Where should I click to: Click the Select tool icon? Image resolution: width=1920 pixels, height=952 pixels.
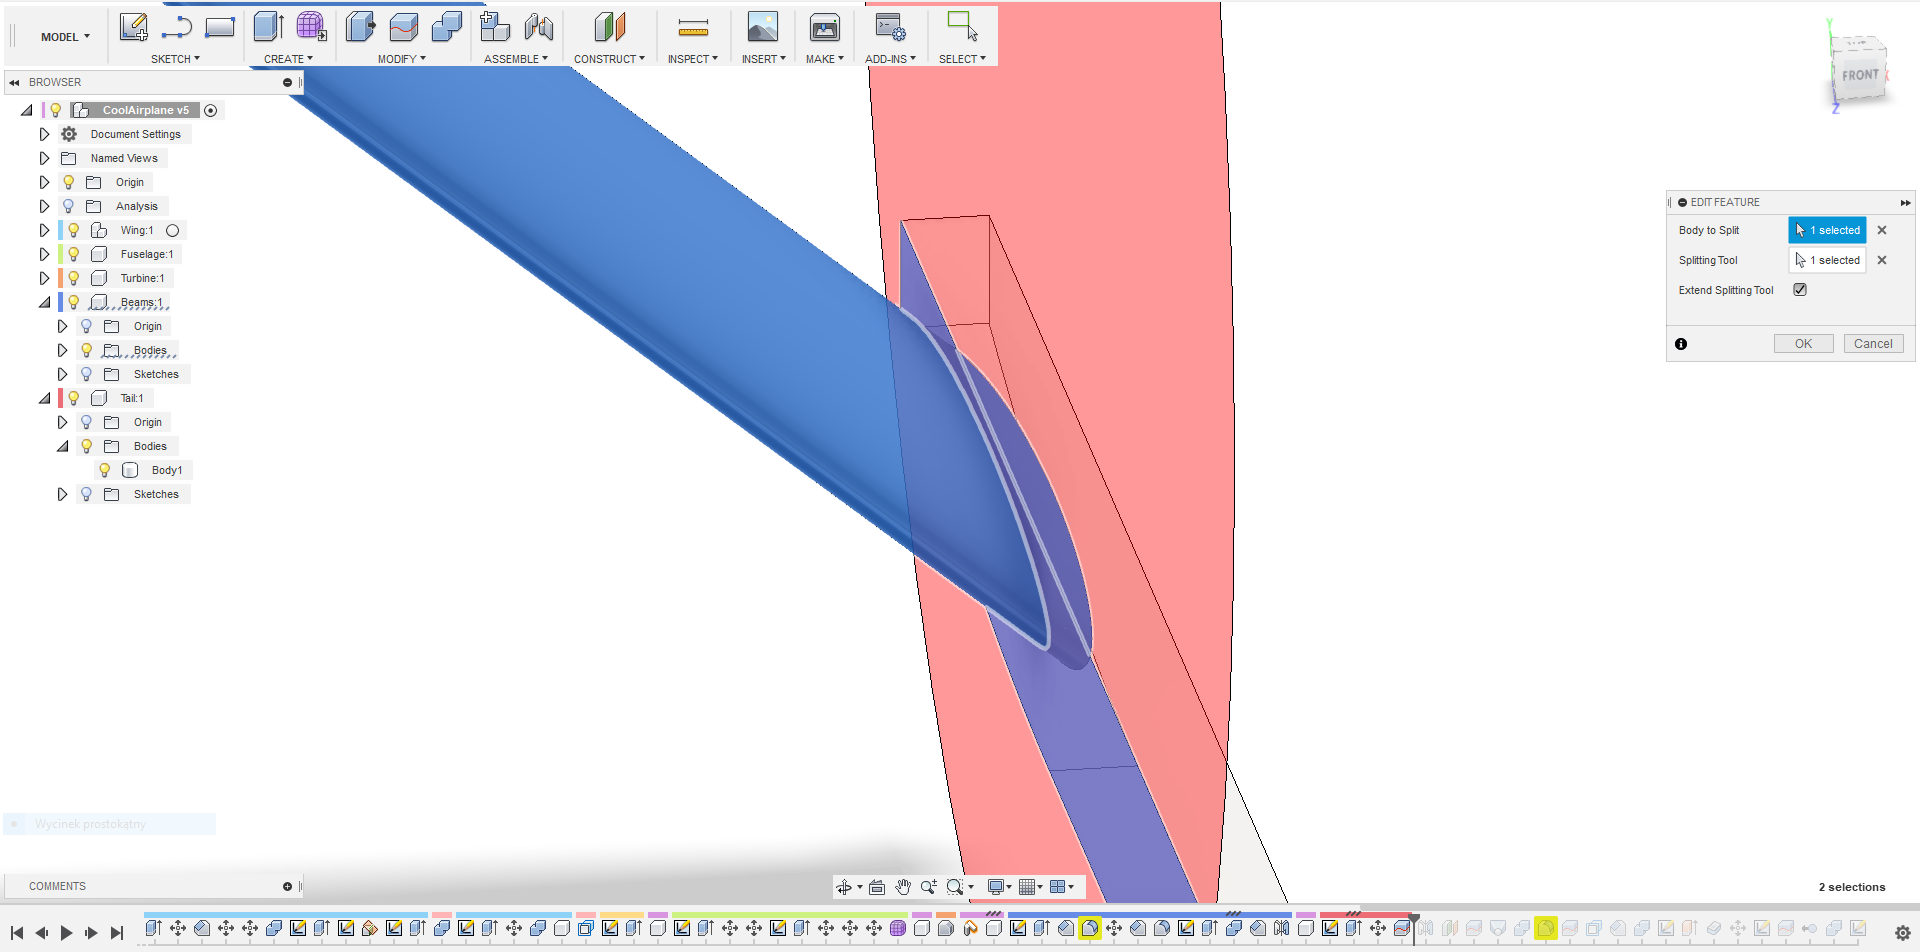coord(962,27)
